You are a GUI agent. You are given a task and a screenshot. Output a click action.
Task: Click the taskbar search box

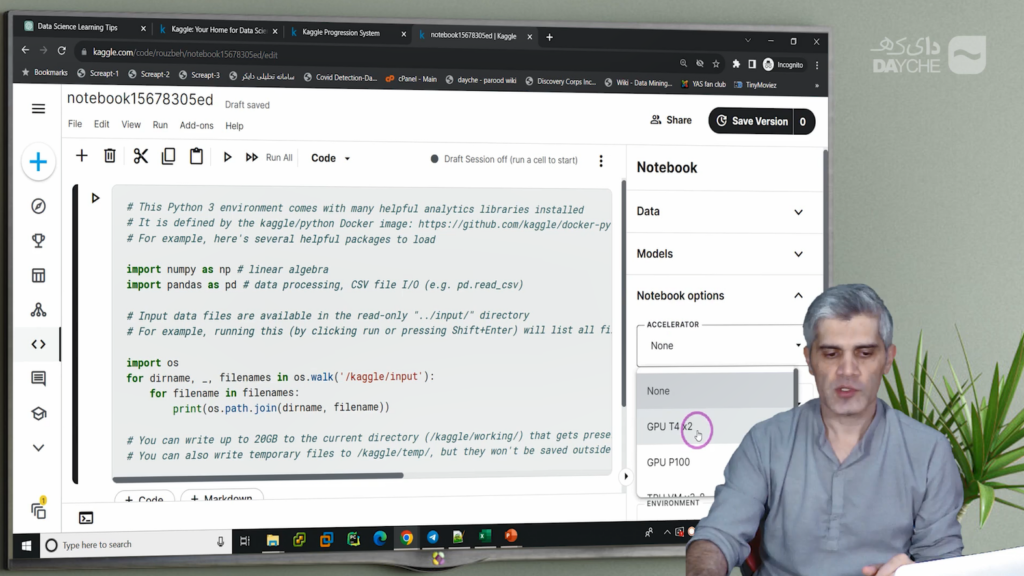pyautogui.click(x=136, y=545)
